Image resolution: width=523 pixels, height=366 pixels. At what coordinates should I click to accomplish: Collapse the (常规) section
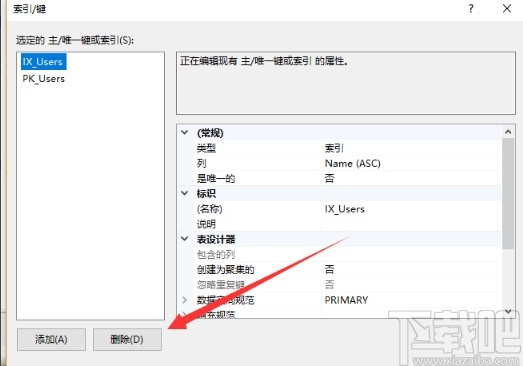point(184,132)
